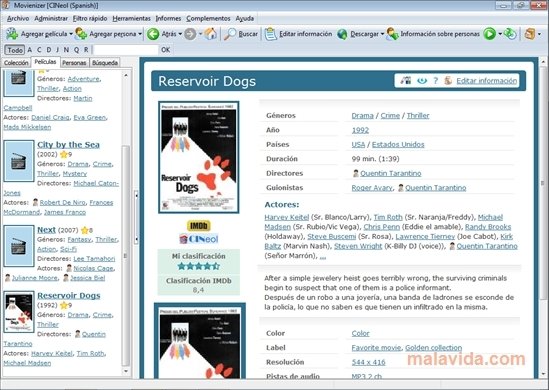Image resolution: width=549 pixels, height=390 pixels.
Task: Click the City by the Sea clapperboard thumbnail
Action: pos(19,161)
